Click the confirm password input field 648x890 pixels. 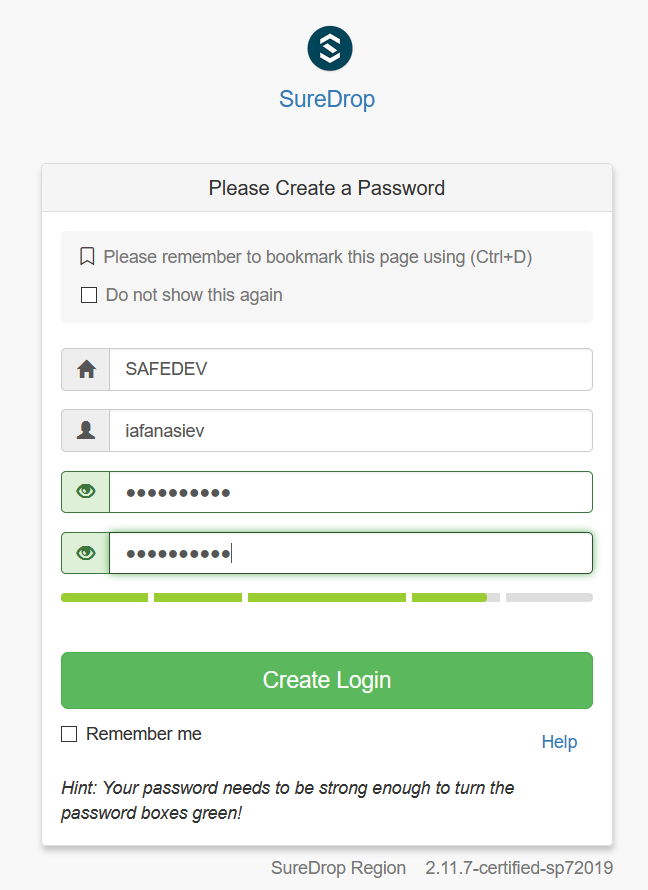pos(350,553)
